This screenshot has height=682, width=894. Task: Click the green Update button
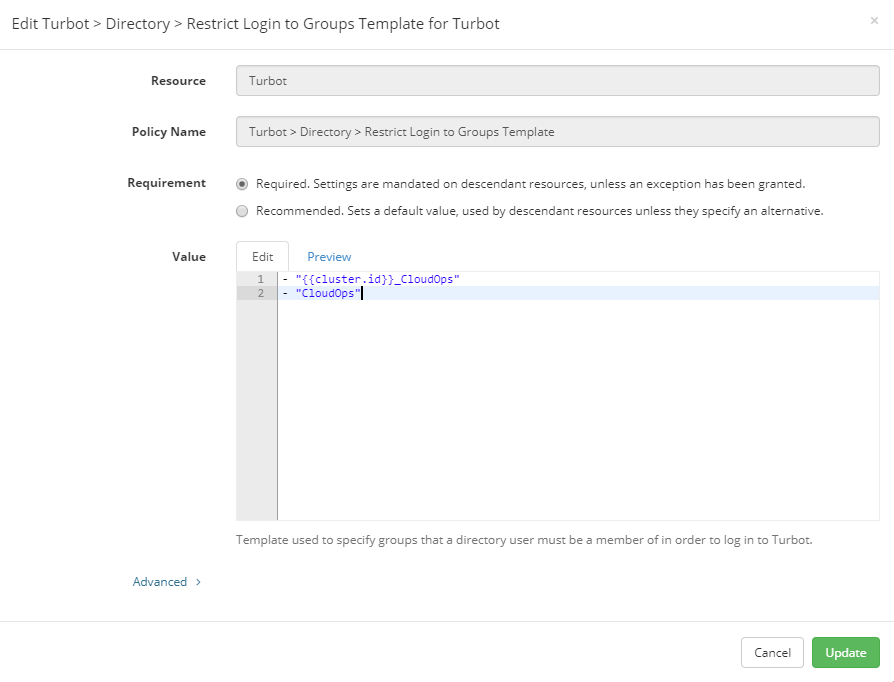tap(846, 652)
